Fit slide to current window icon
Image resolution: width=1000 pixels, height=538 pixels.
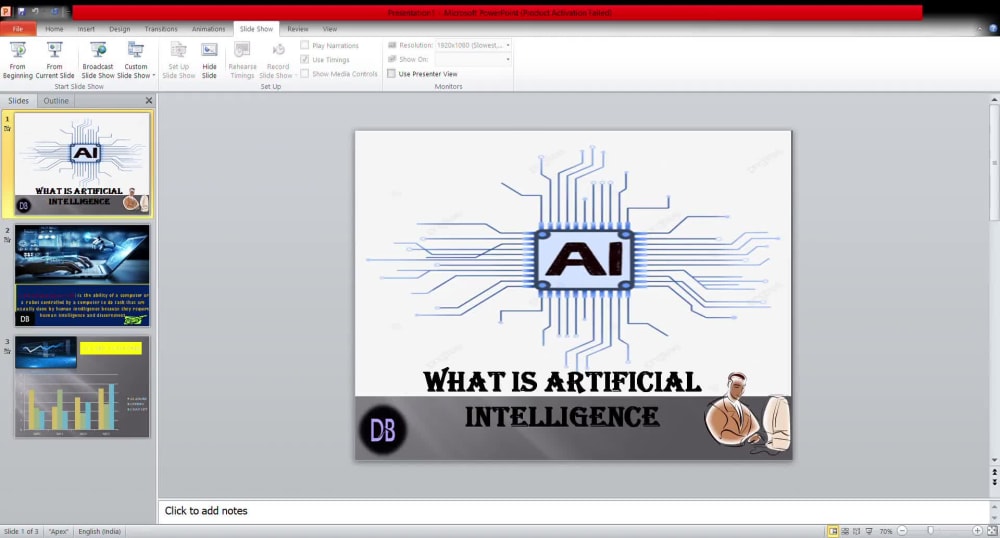click(992, 530)
